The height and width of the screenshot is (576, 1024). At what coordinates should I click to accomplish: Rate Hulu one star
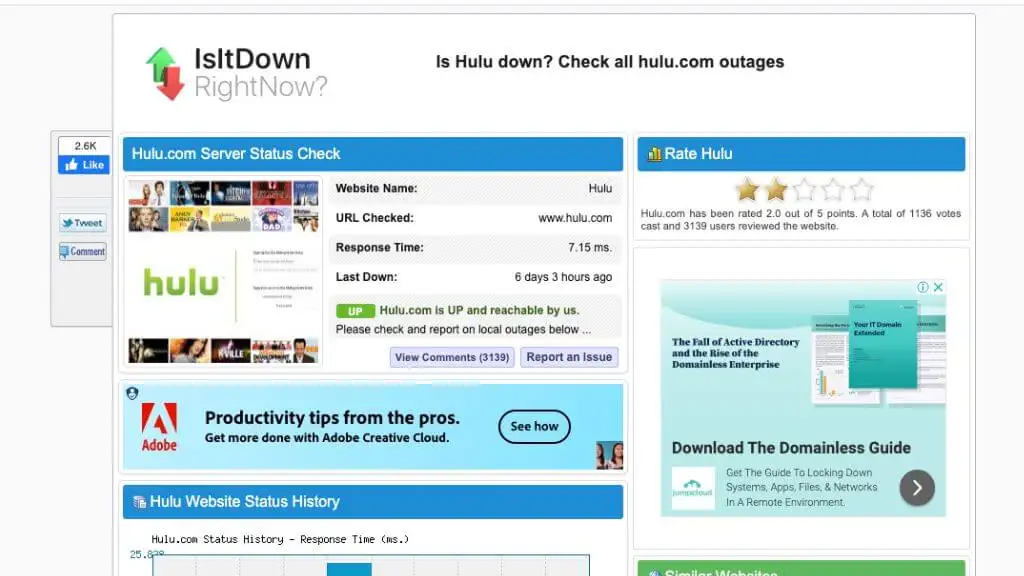746,189
